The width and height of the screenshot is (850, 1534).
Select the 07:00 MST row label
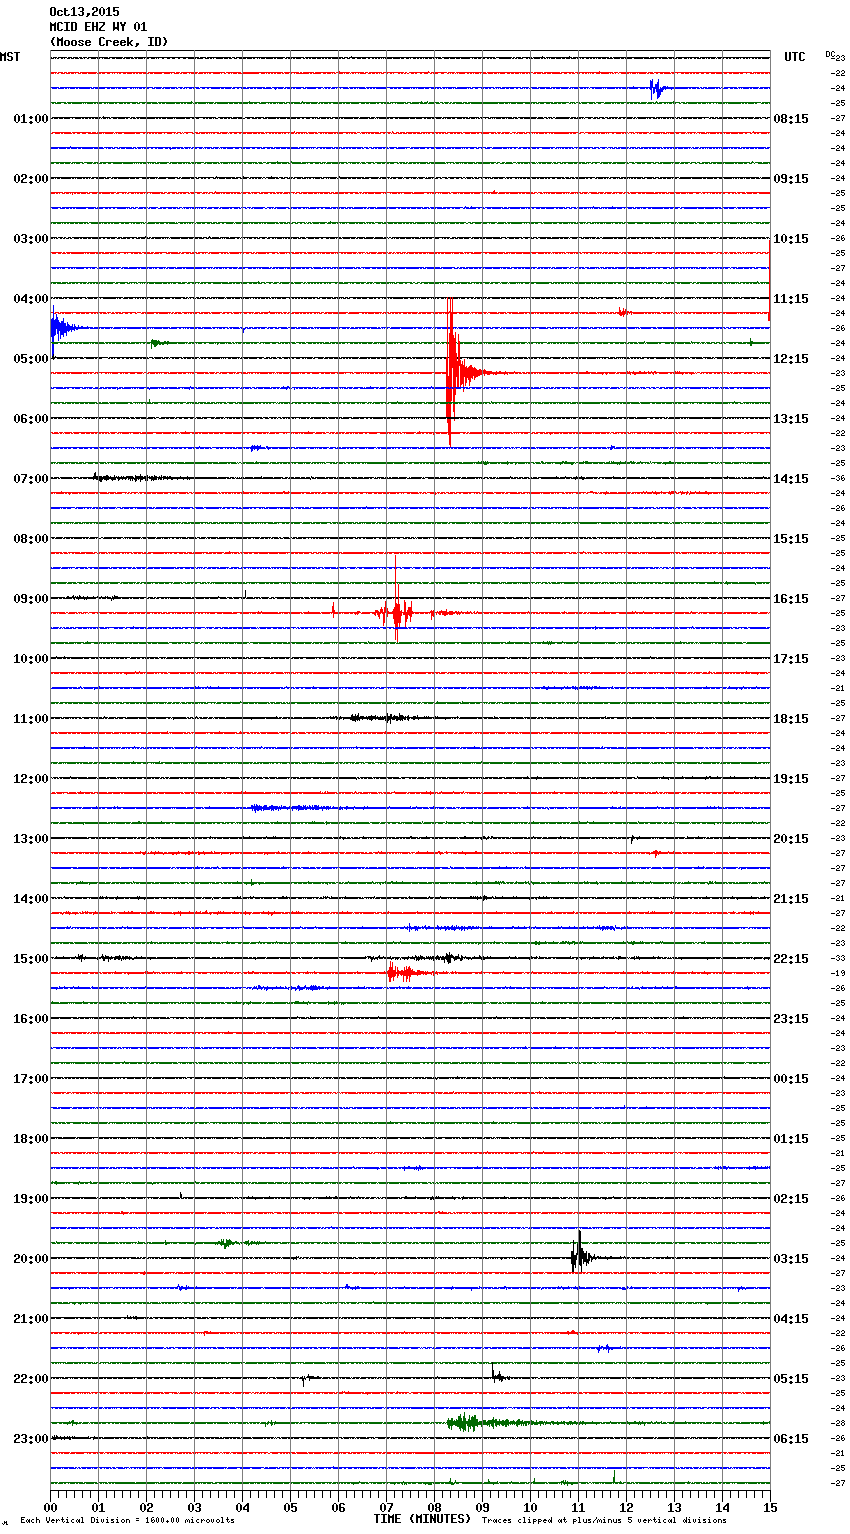pos(30,479)
